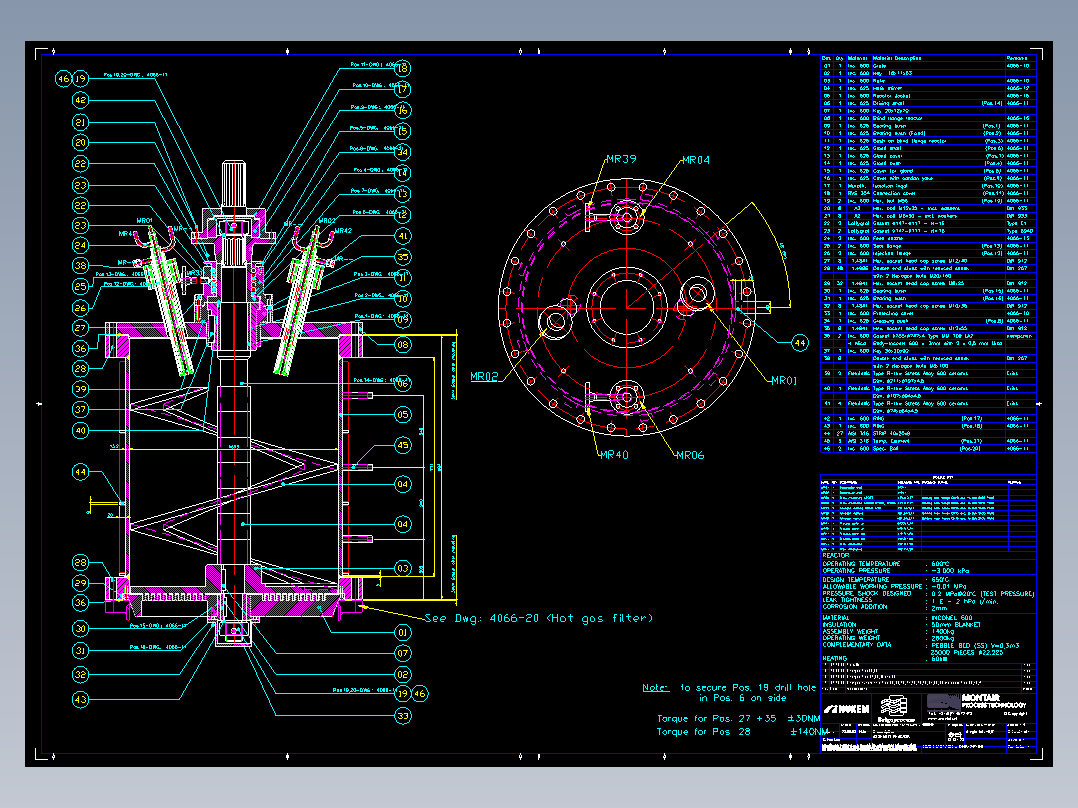
Task: Select part balloon number 05
Action: (403, 415)
